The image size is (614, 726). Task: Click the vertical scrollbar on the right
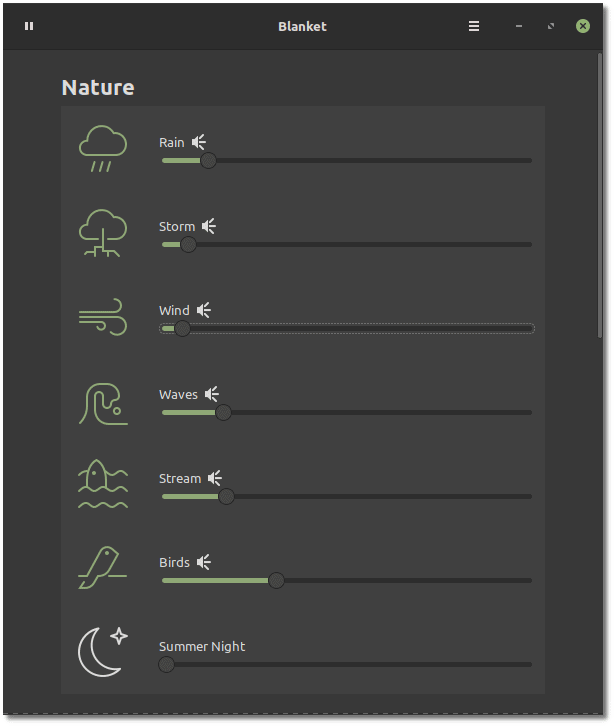pyautogui.click(x=600, y=200)
